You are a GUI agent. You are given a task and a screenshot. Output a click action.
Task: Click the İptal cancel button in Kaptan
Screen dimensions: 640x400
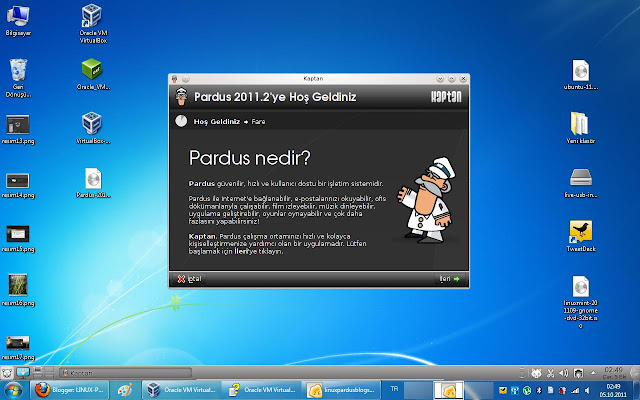(x=189, y=279)
